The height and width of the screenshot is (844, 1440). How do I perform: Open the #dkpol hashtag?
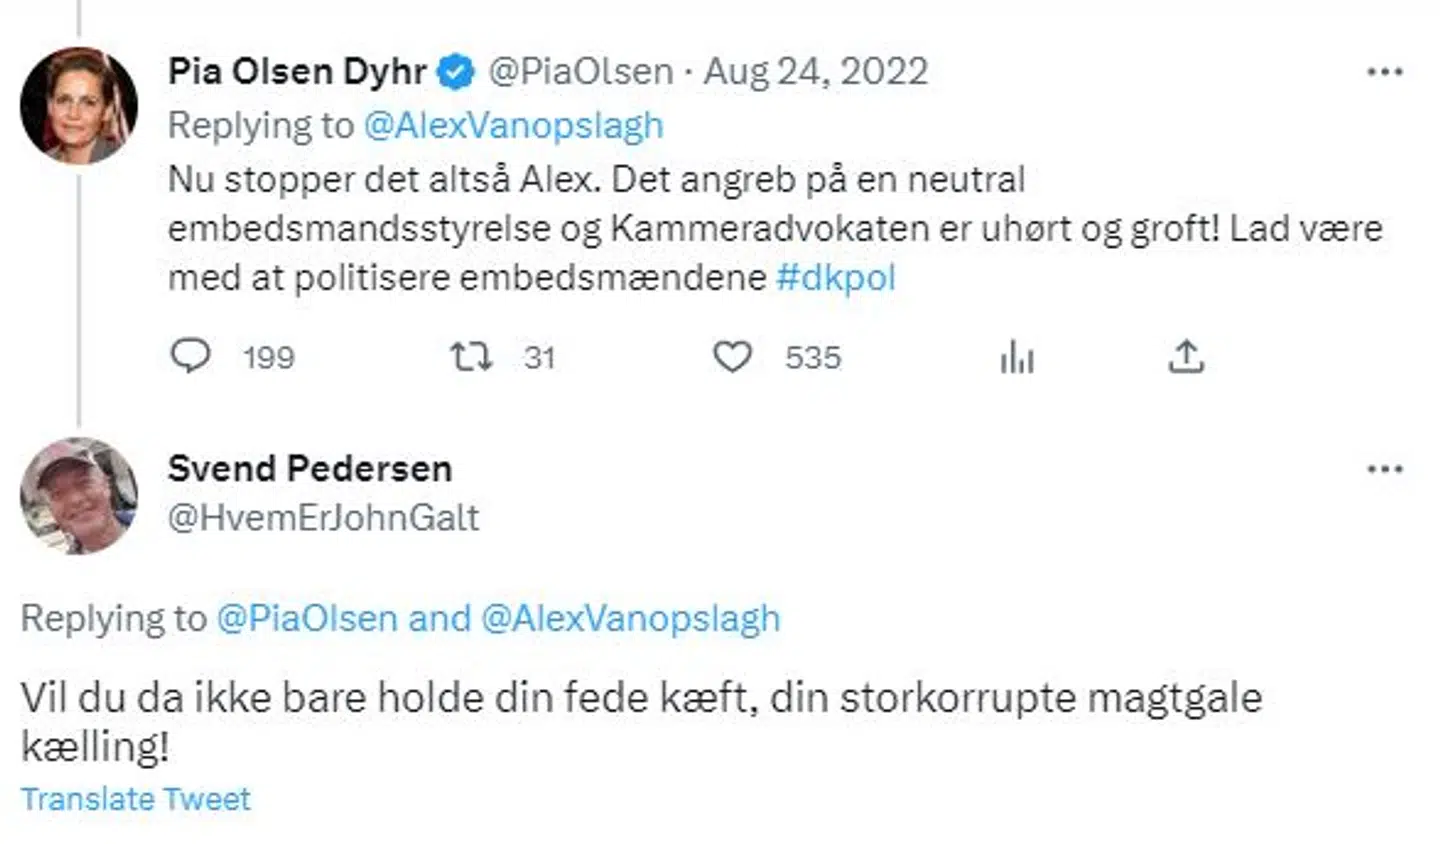(836, 277)
